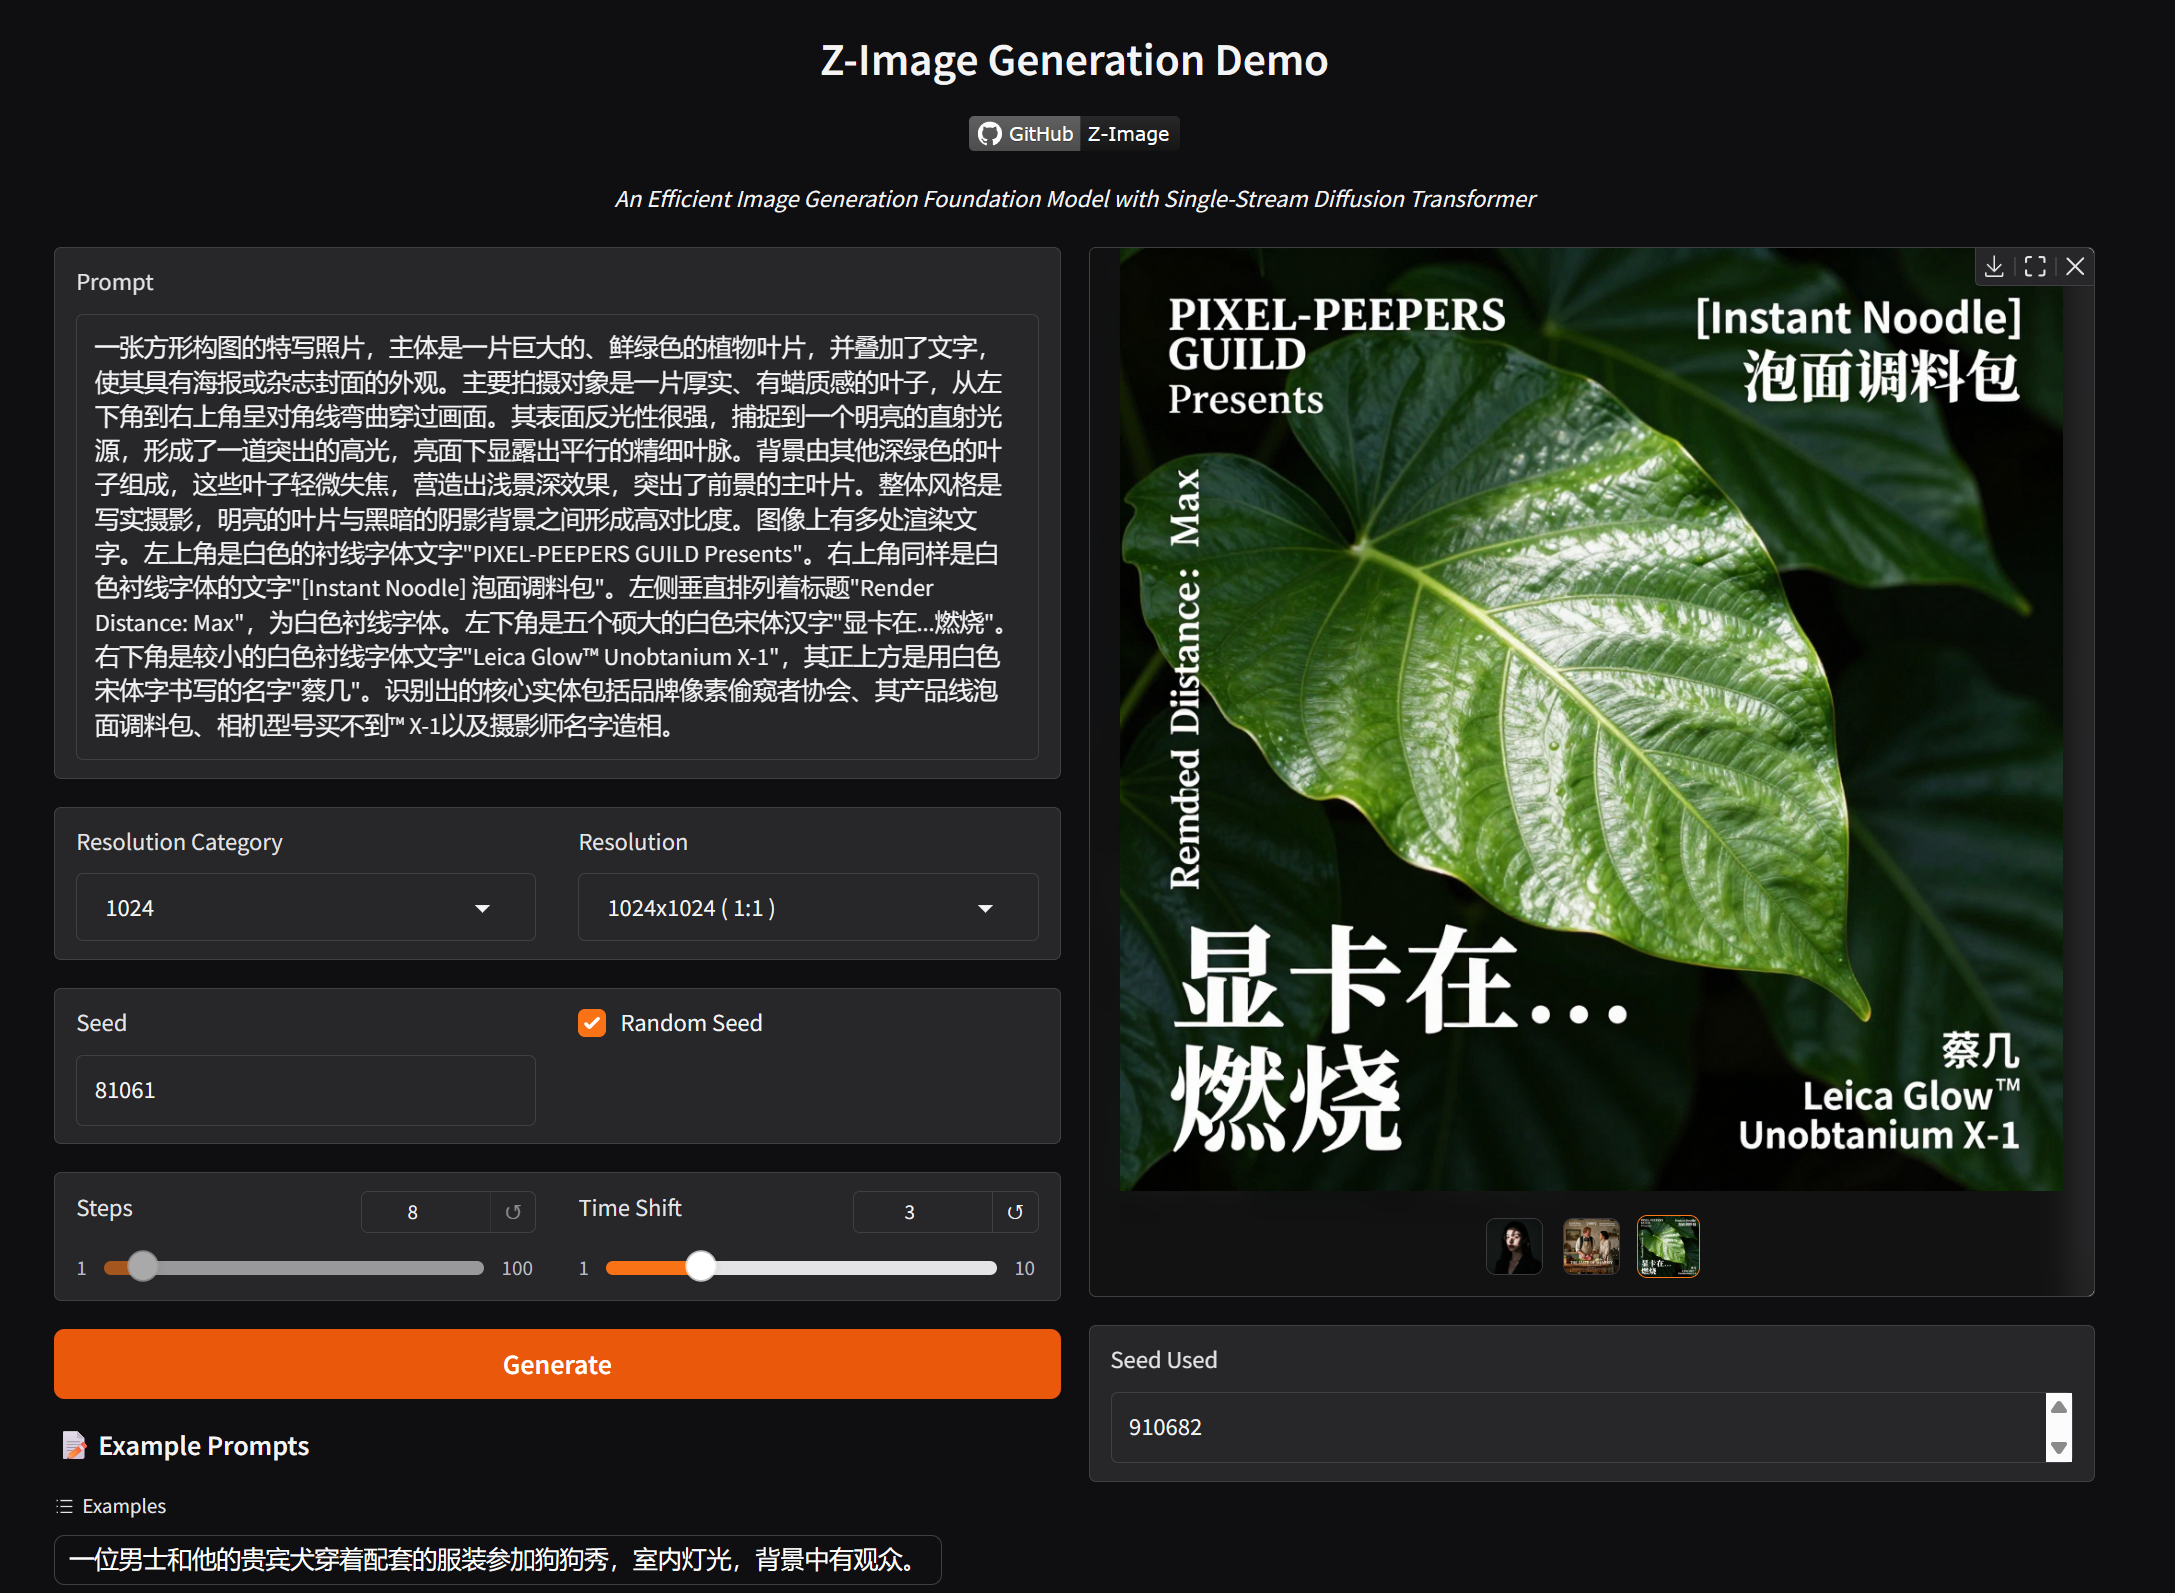Toggle the Random Seed checkbox
Screen dimensions: 2175x1593
tap(592, 1023)
